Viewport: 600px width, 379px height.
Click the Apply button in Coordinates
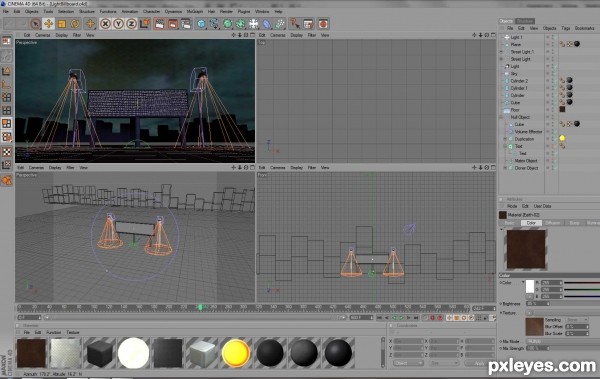coord(479,363)
